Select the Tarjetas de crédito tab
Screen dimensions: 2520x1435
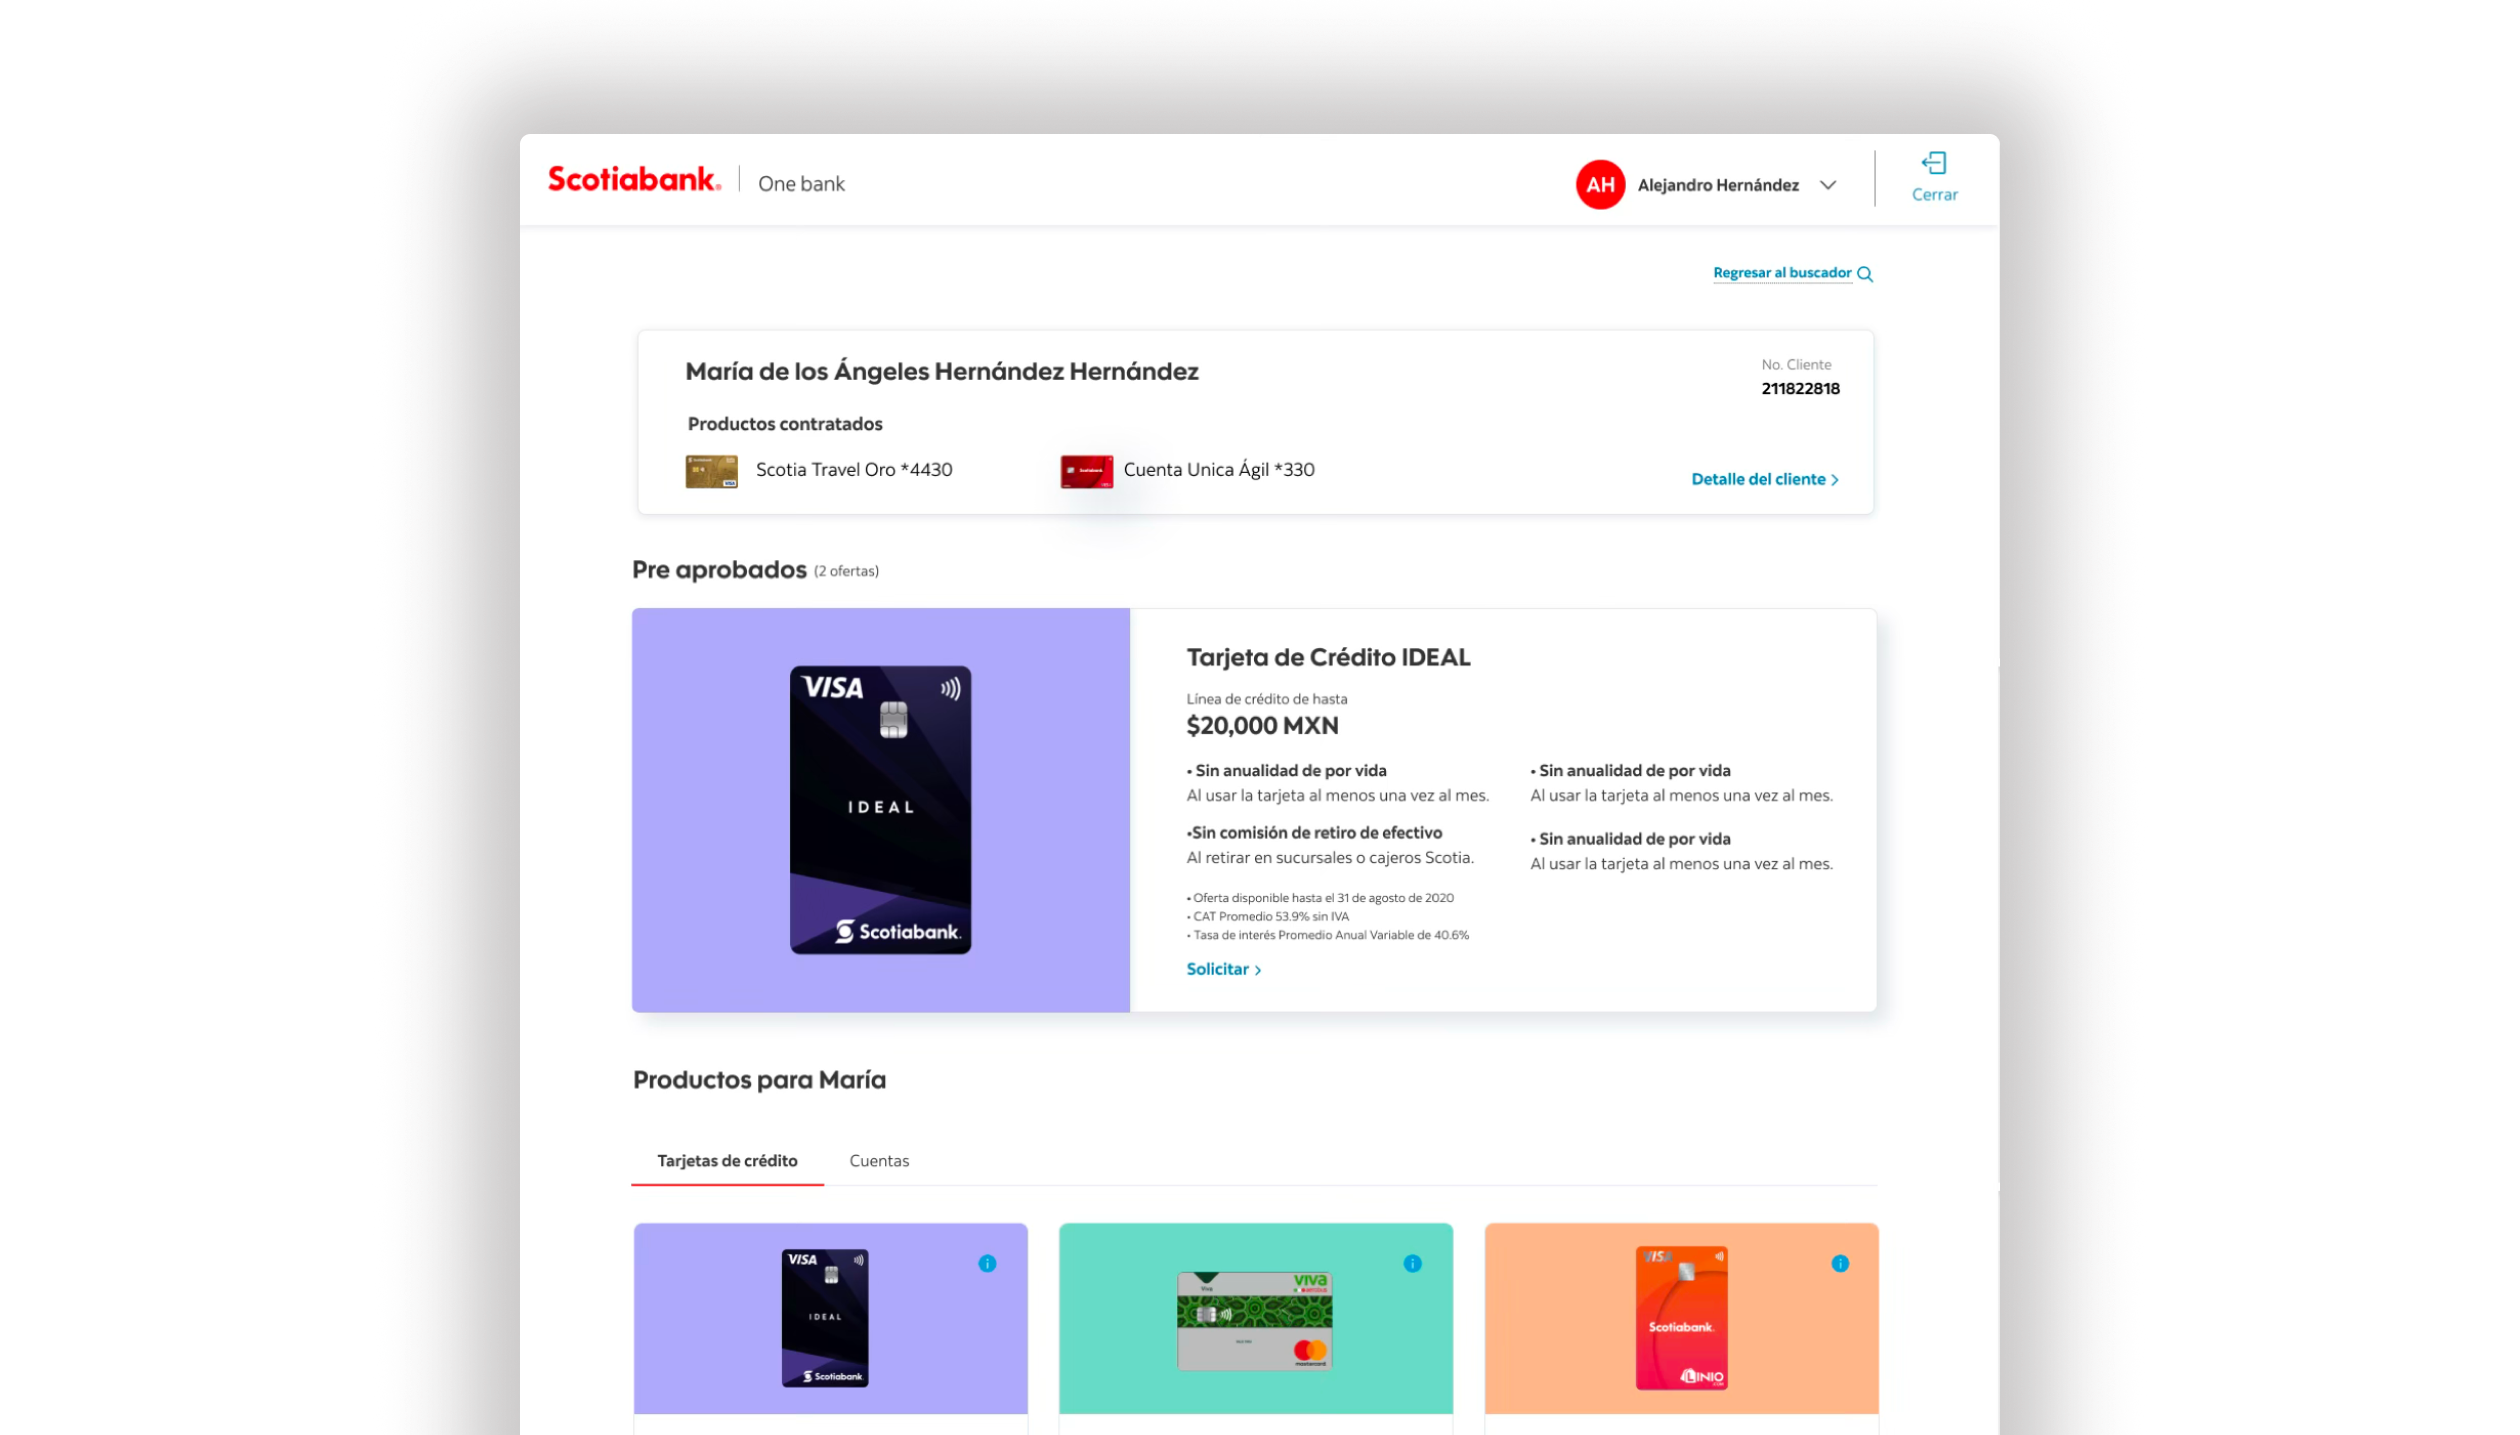(727, 1160)
